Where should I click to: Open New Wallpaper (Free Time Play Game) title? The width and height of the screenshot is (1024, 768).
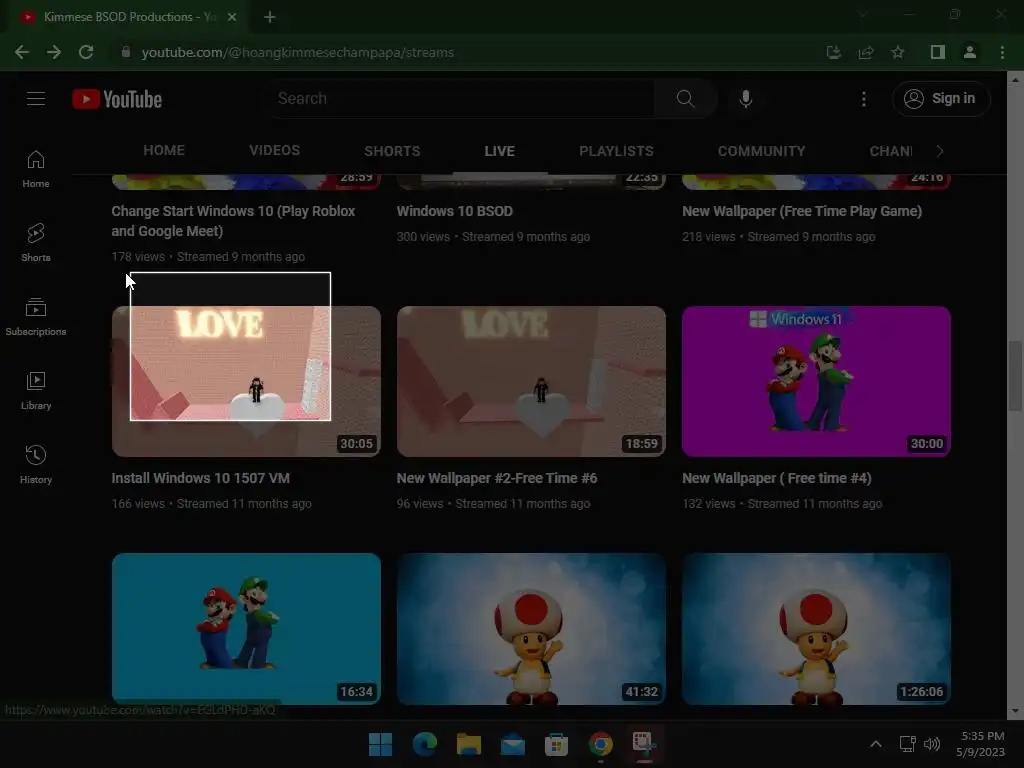pos(802,211)
